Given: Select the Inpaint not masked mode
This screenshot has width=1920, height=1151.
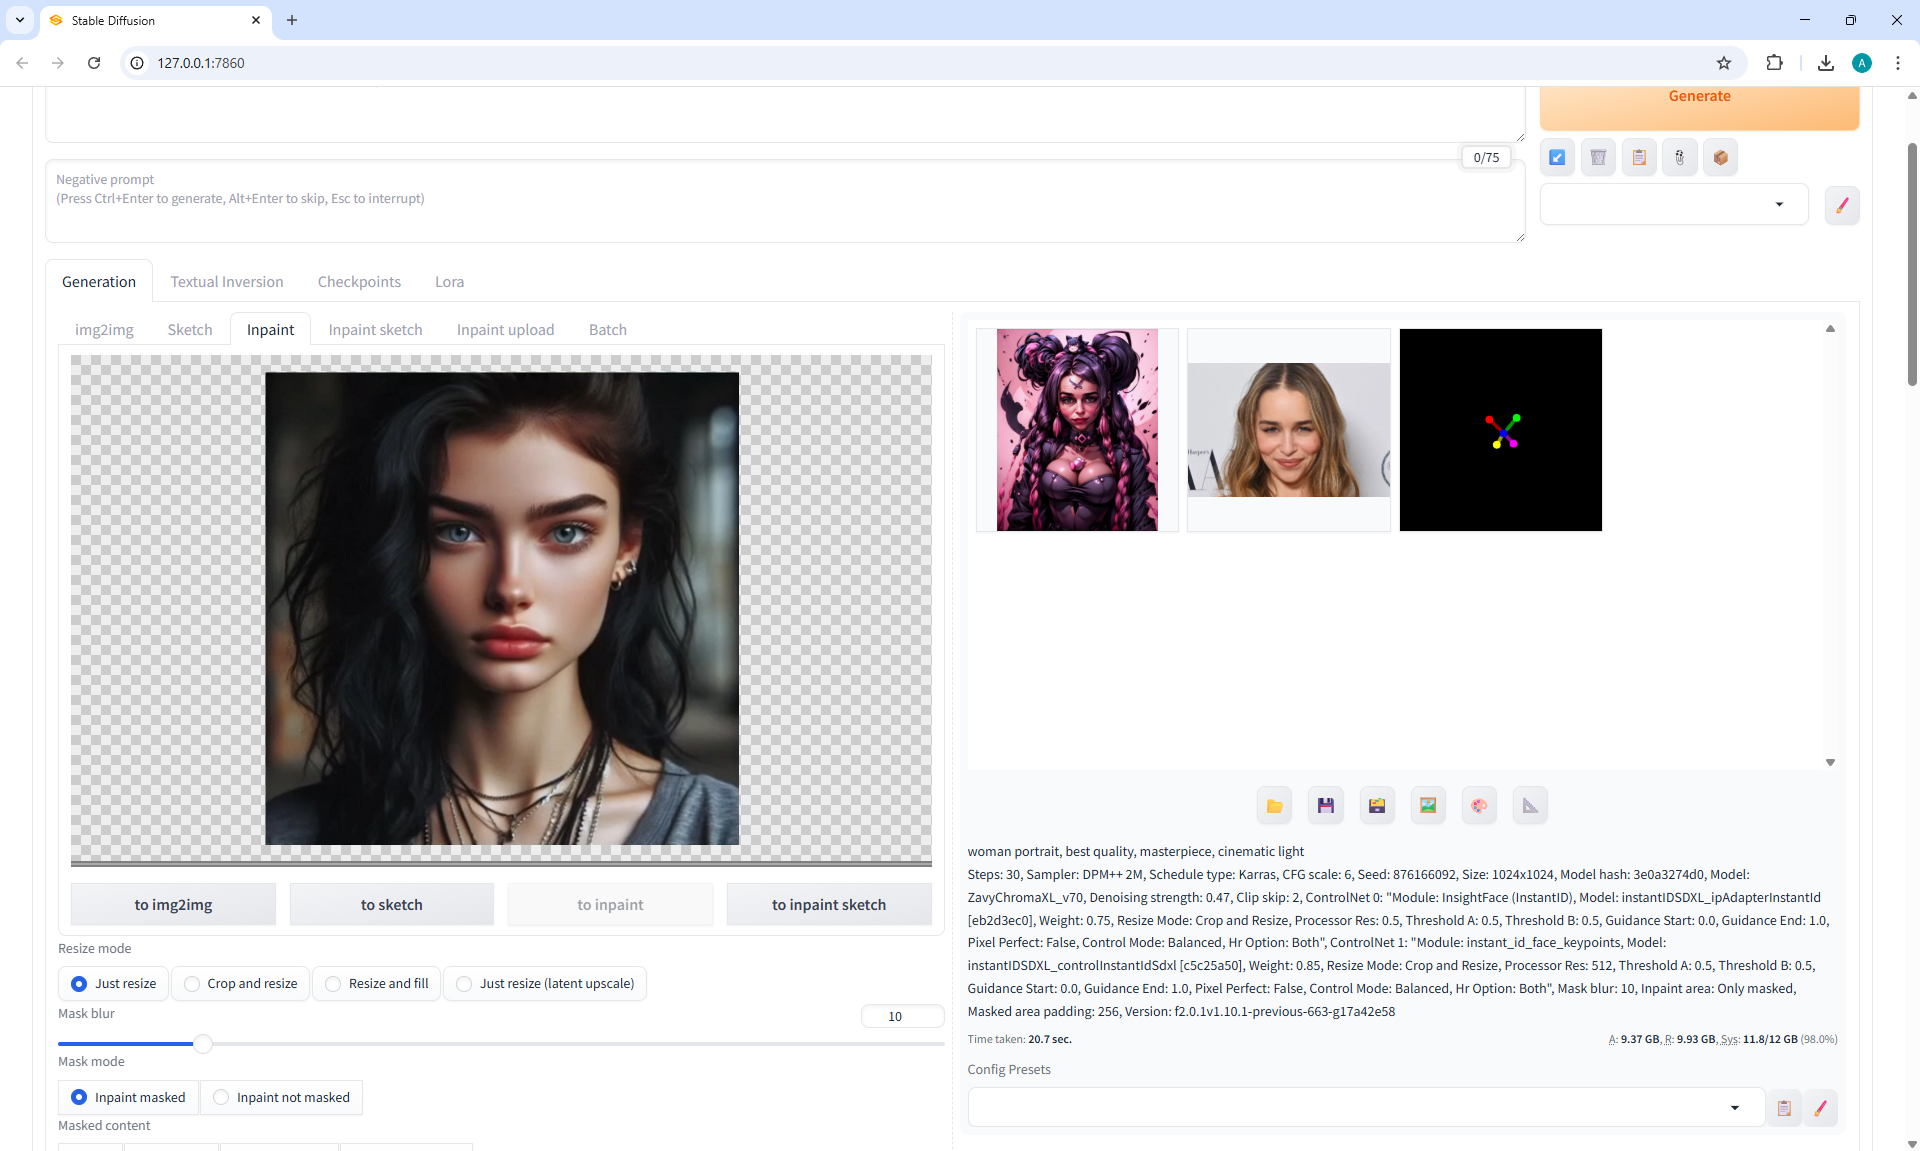Looking at the screenshot, I should [281, 1098].
